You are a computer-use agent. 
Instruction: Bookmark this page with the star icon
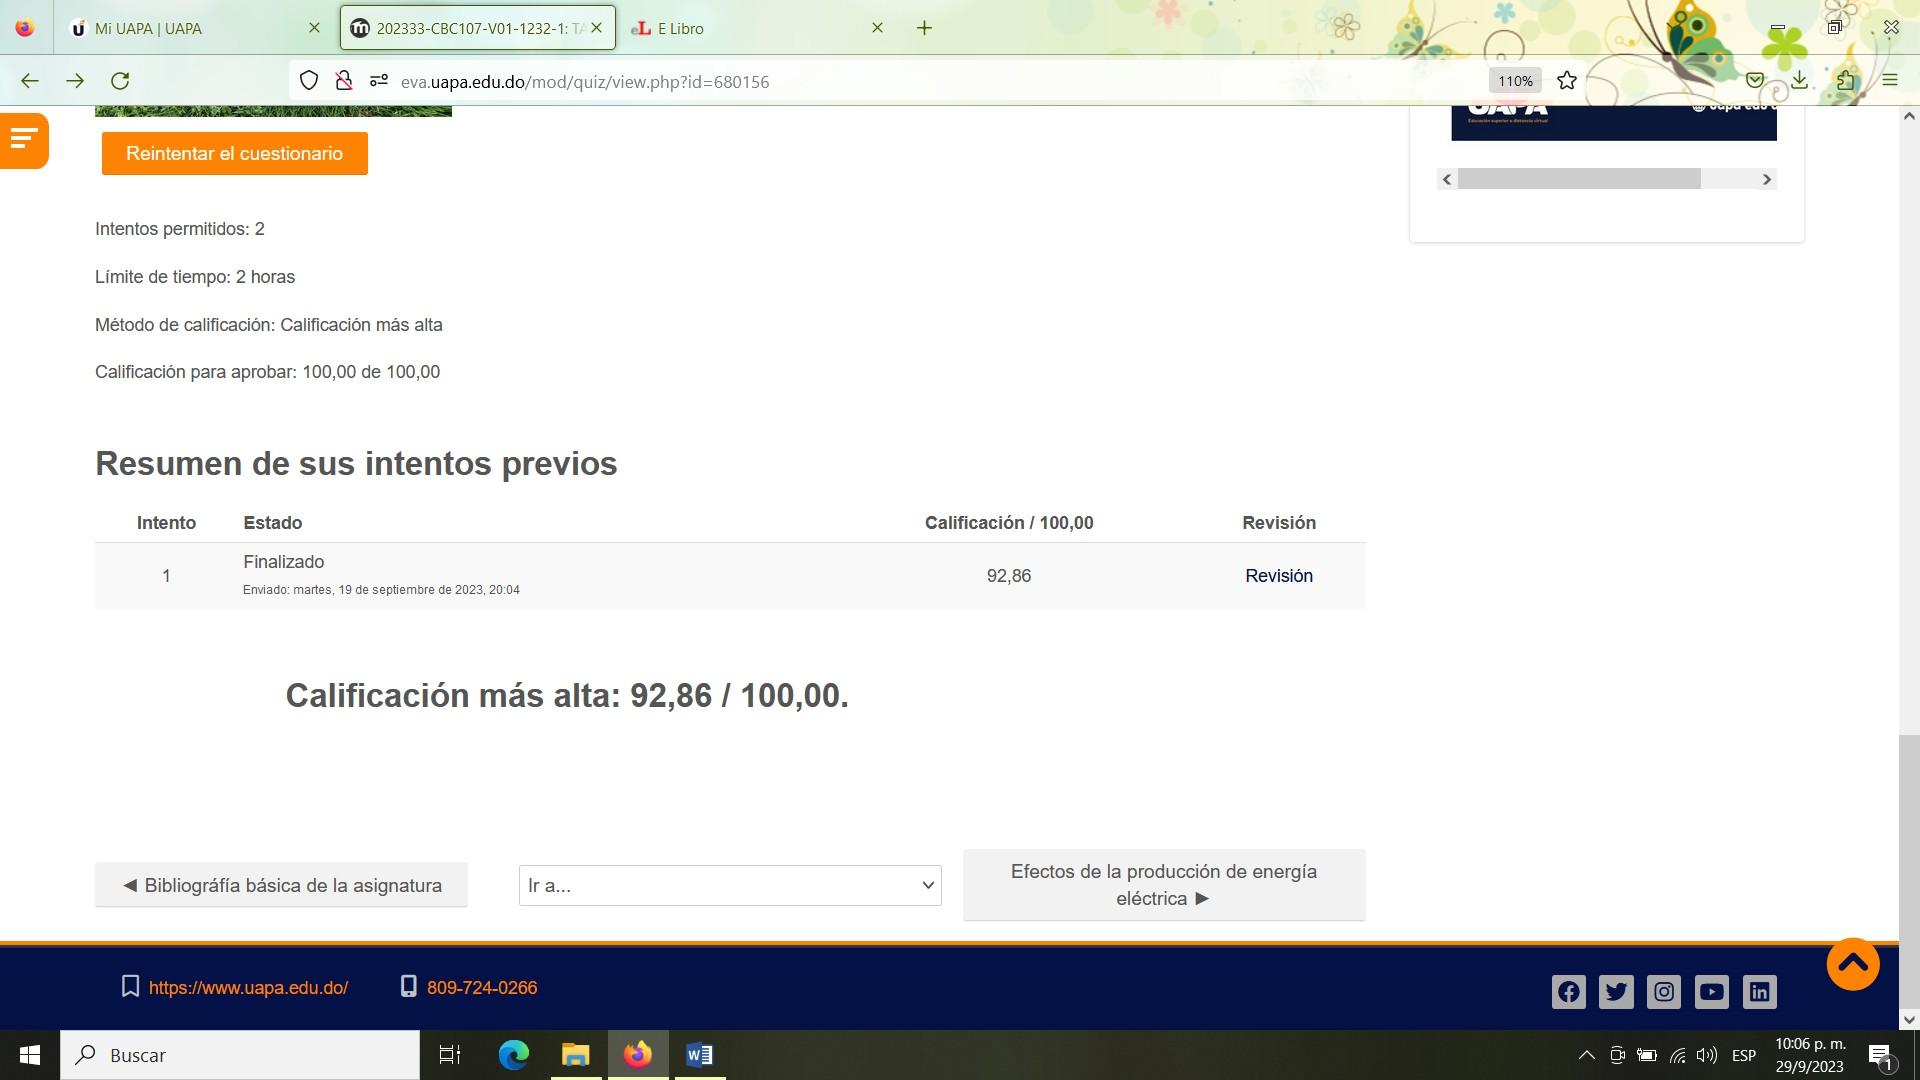pyautogui.click(x=1567, y=81)
